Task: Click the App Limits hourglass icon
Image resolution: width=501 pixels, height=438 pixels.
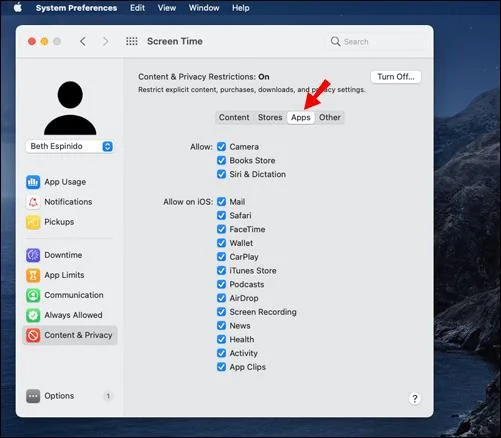Action: click(x=33, y=275)
